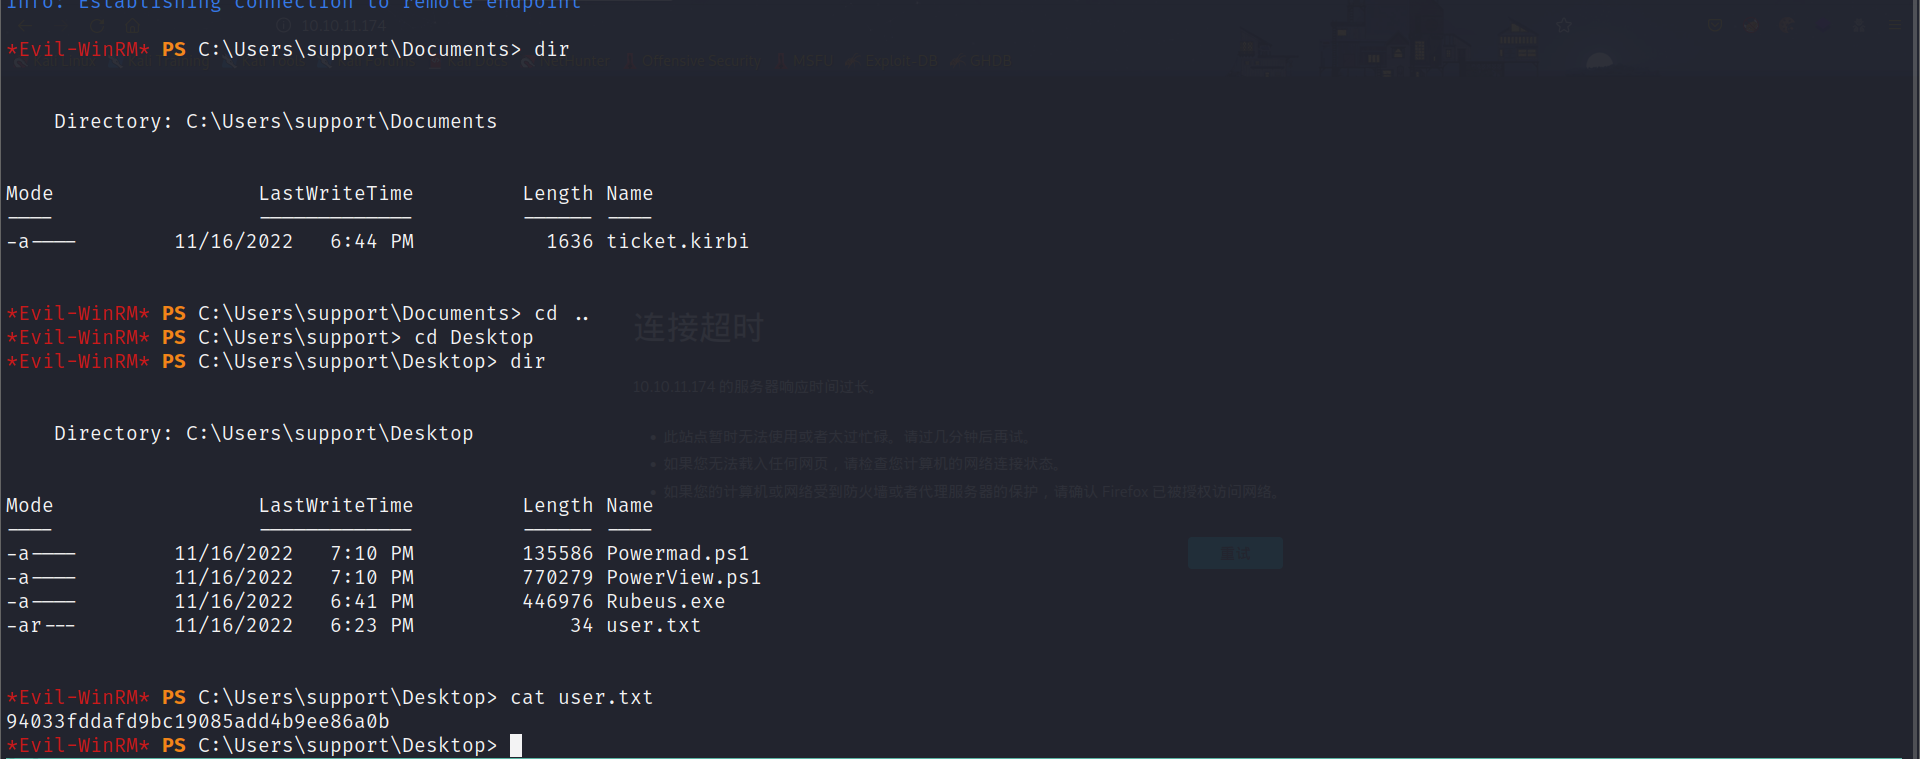Click the Rubeus.exe file name
This screenshot has width=1920, height=759.
click(665, 601)
